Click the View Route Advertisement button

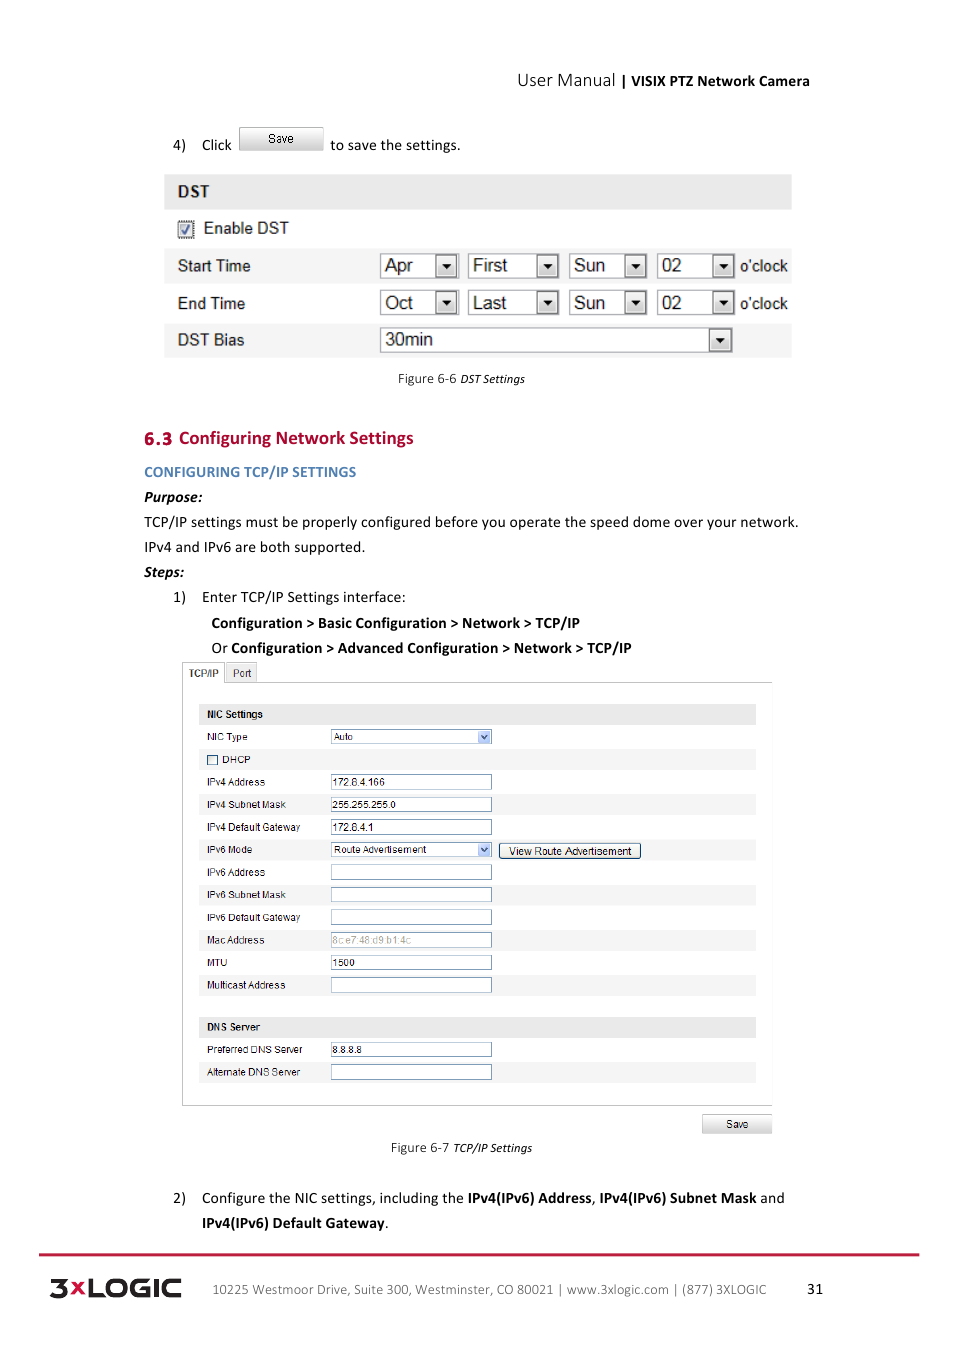tap(570, 851)
